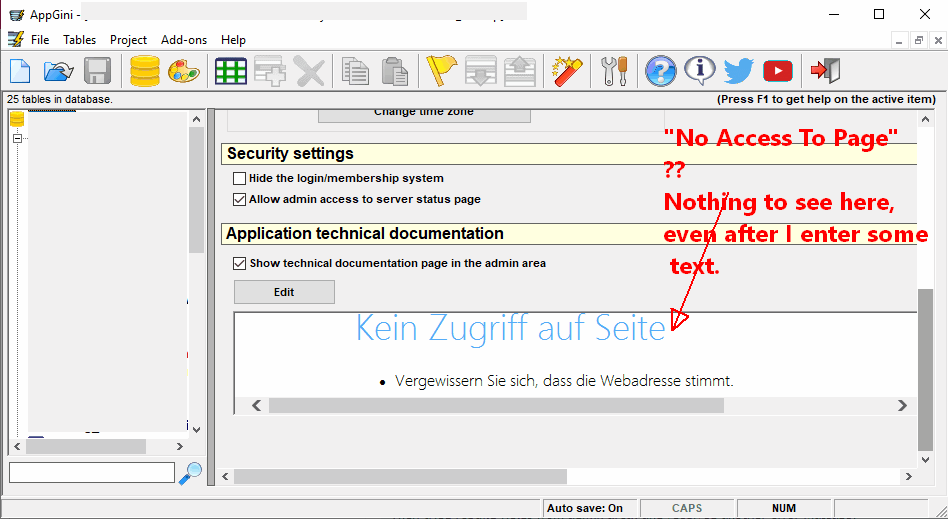Open the Add-ons menu
The image size is (948, 519).
(184, 40)
